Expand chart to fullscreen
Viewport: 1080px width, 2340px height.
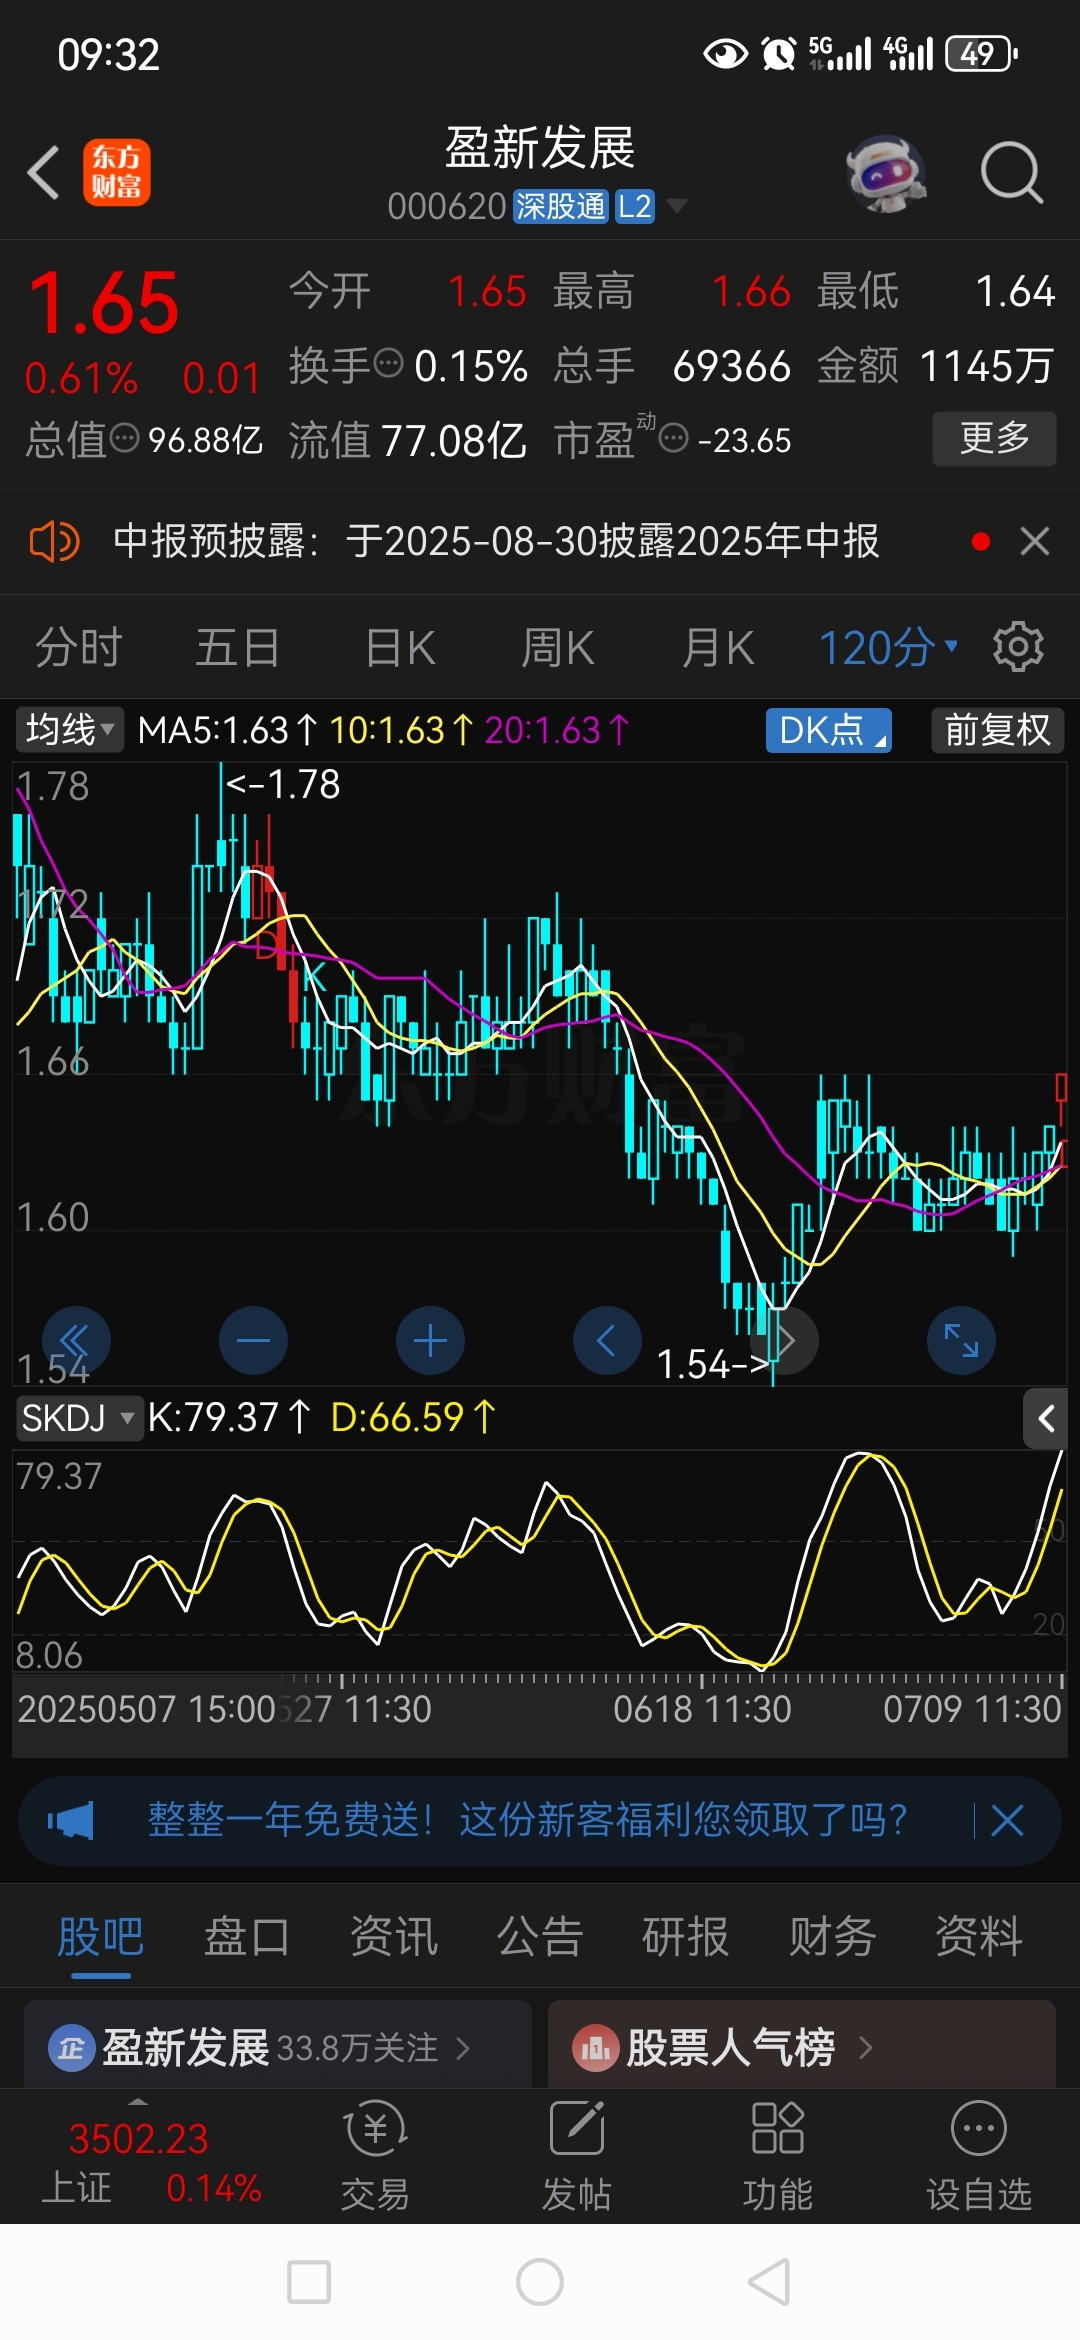[961, 1340]
